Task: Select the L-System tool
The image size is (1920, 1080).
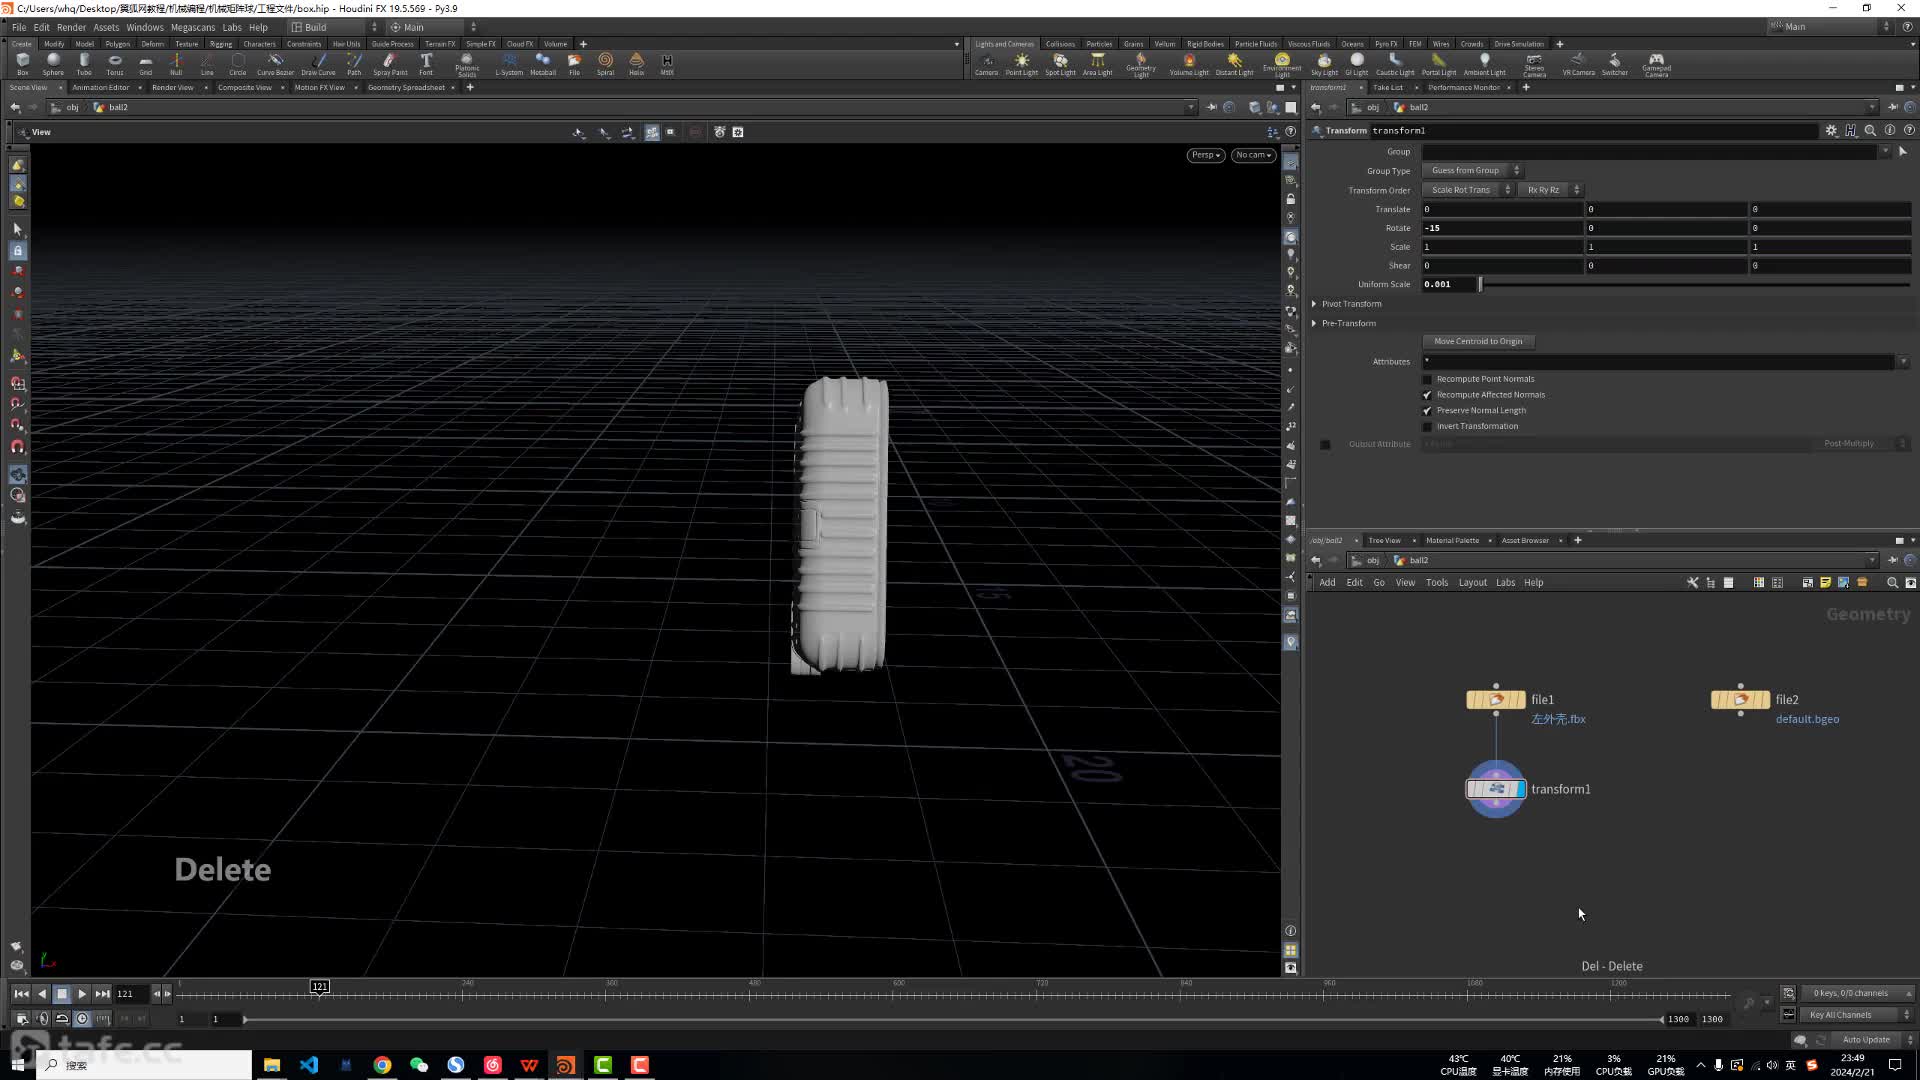Action: (x=509, y=64)
